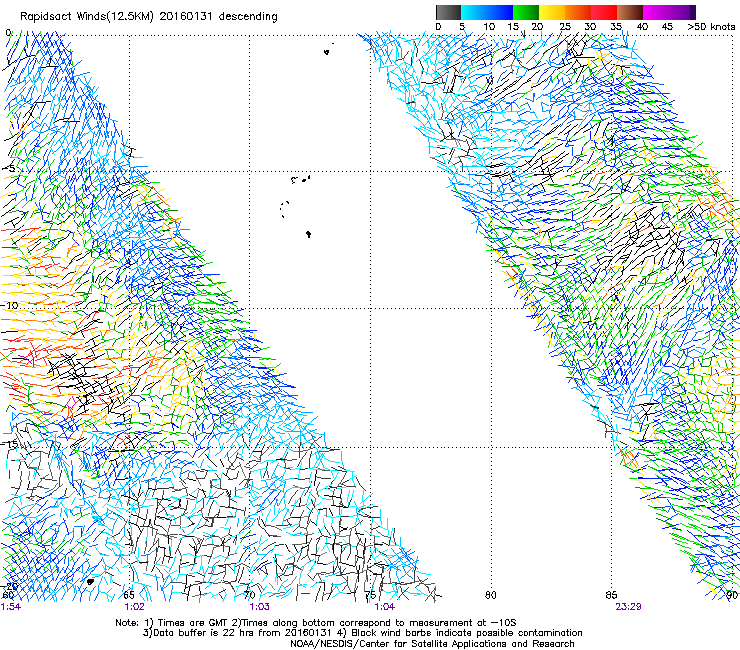Click the green 15-20 knots legend swatch
This screenshot has height=650, width=740.
526,12
